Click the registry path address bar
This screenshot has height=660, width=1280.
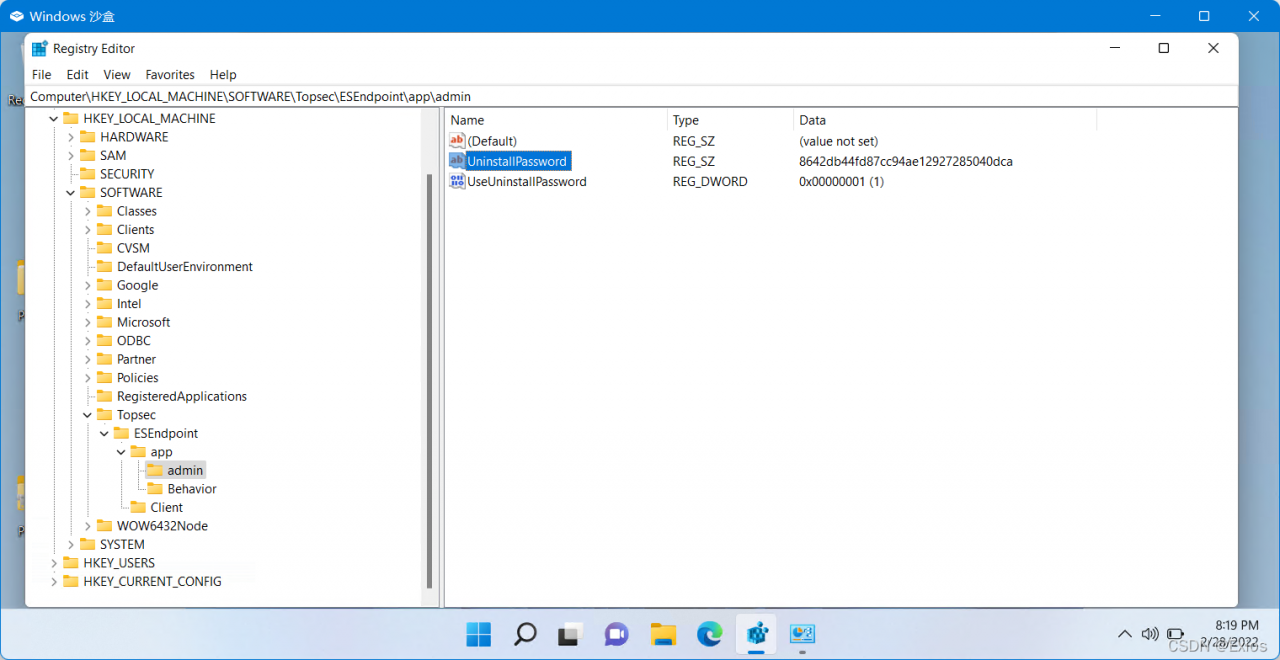pyautogui.click(x=632, y=97)
